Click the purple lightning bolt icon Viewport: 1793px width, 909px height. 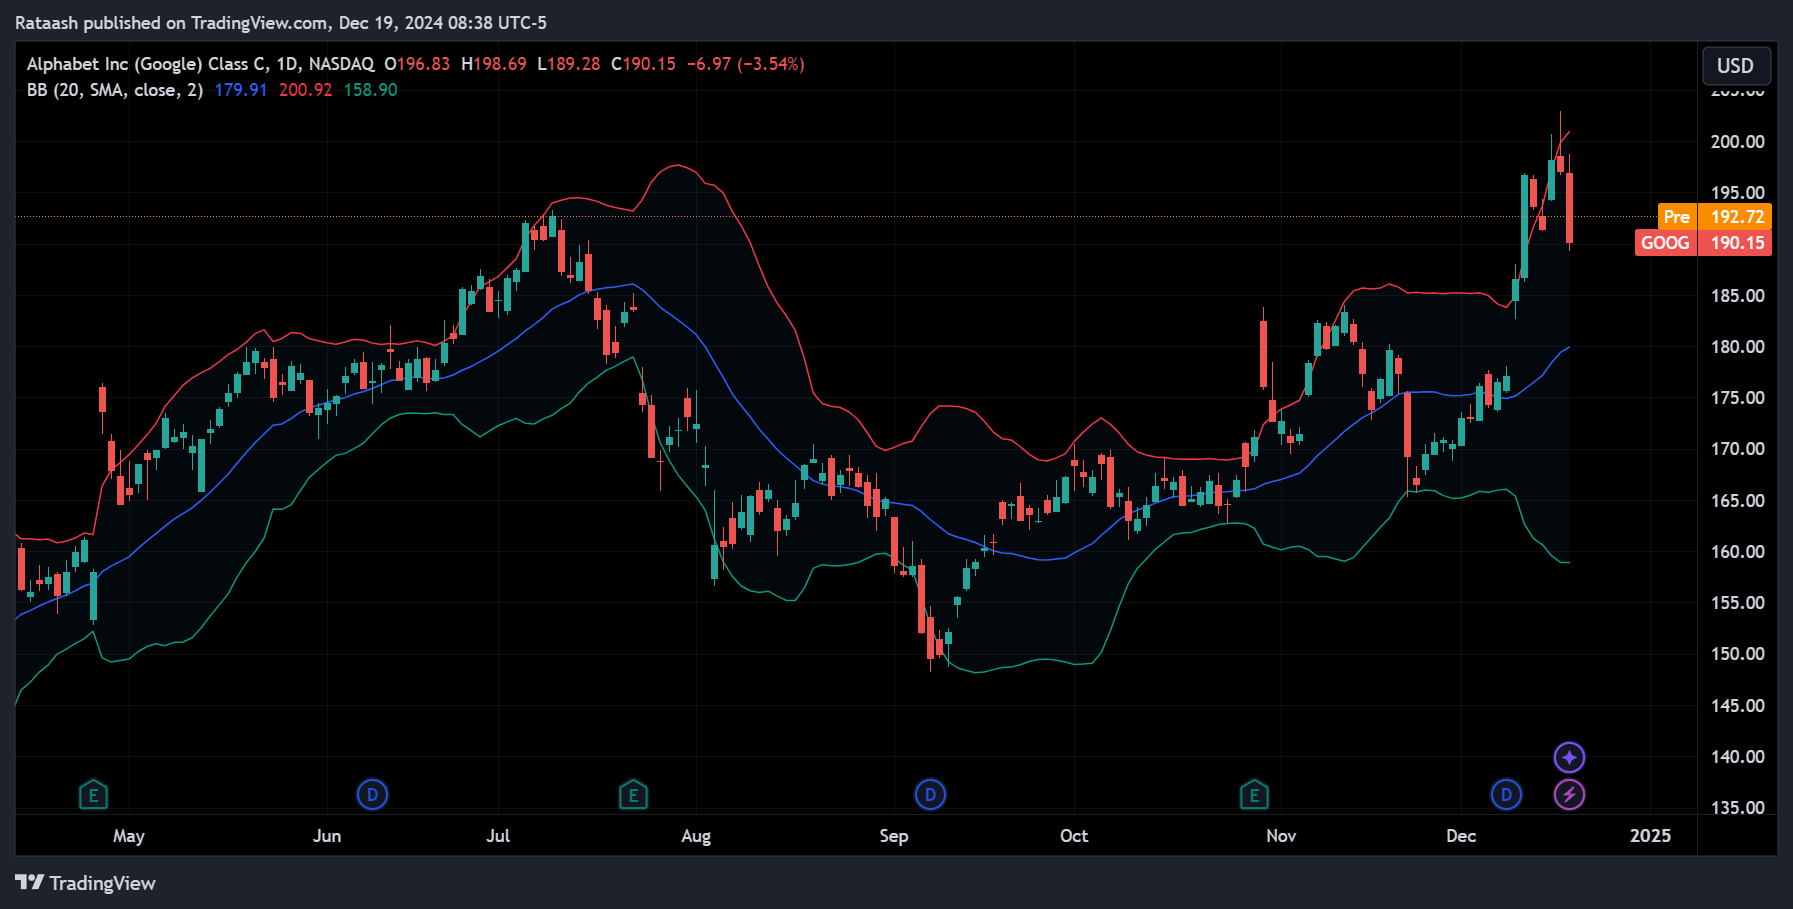(1569, 795)
